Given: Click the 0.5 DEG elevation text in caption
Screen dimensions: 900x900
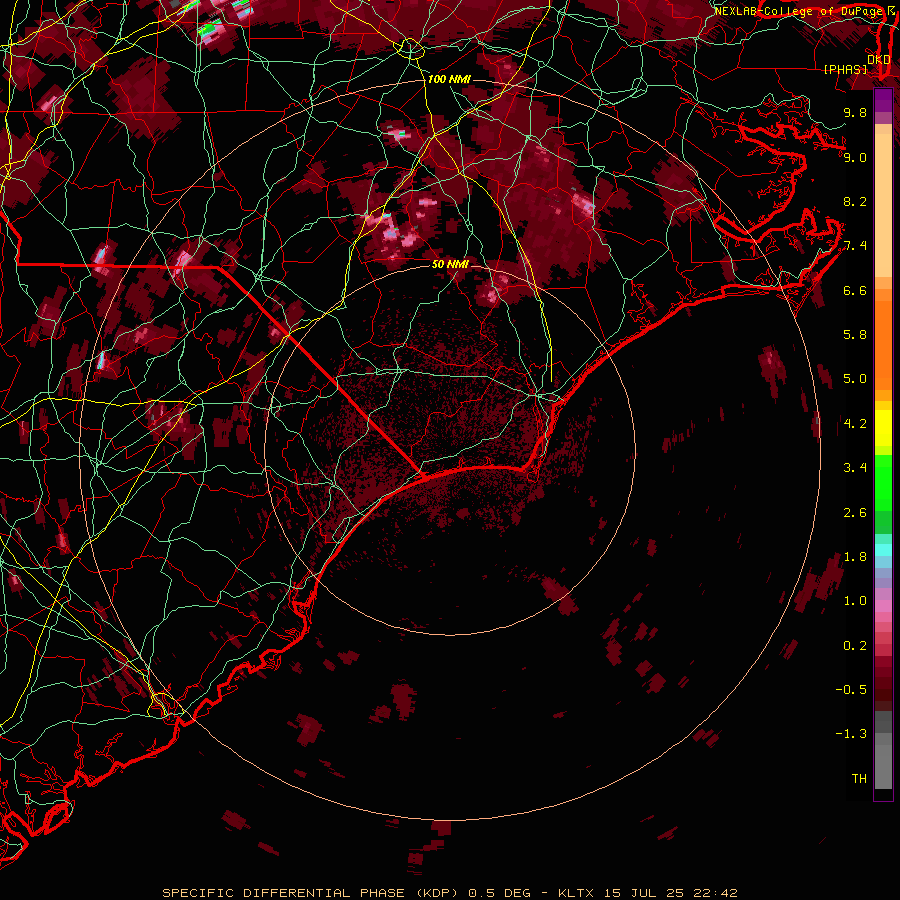Looking at the screenshot, I should 498,893.
